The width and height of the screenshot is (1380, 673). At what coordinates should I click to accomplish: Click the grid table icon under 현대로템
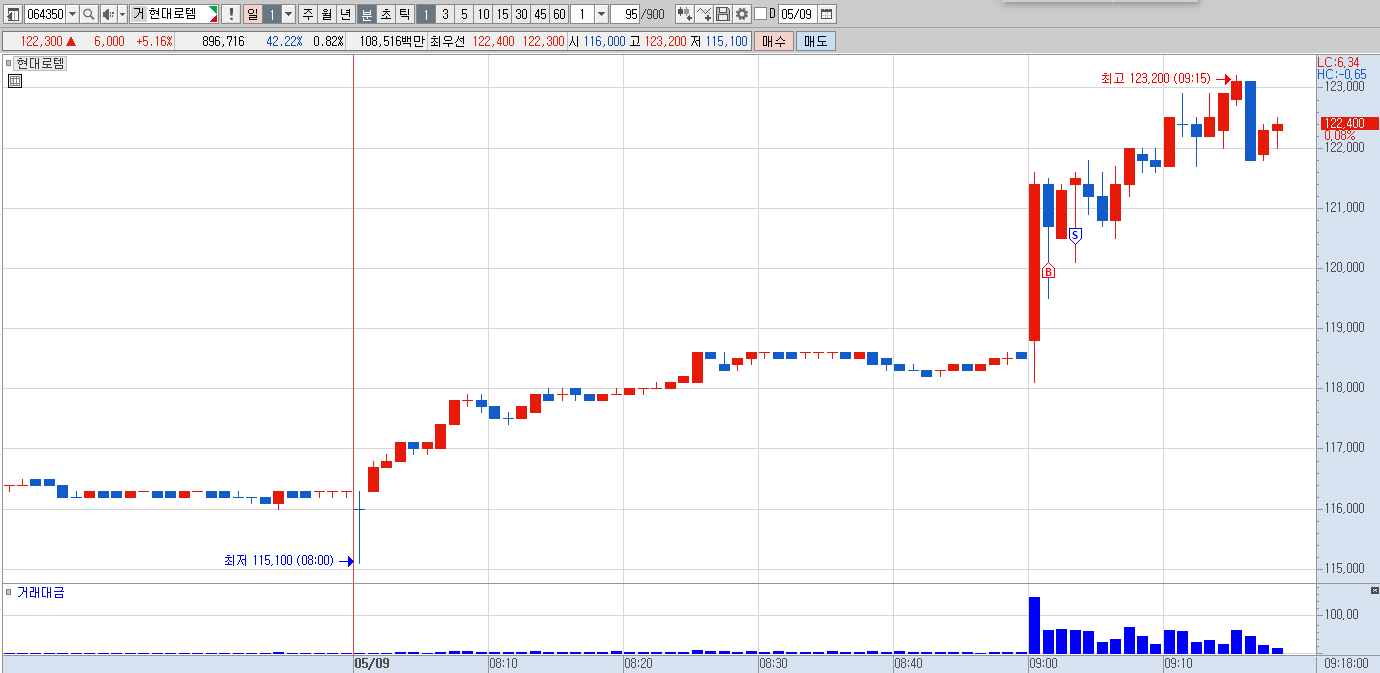pos(15,82)
